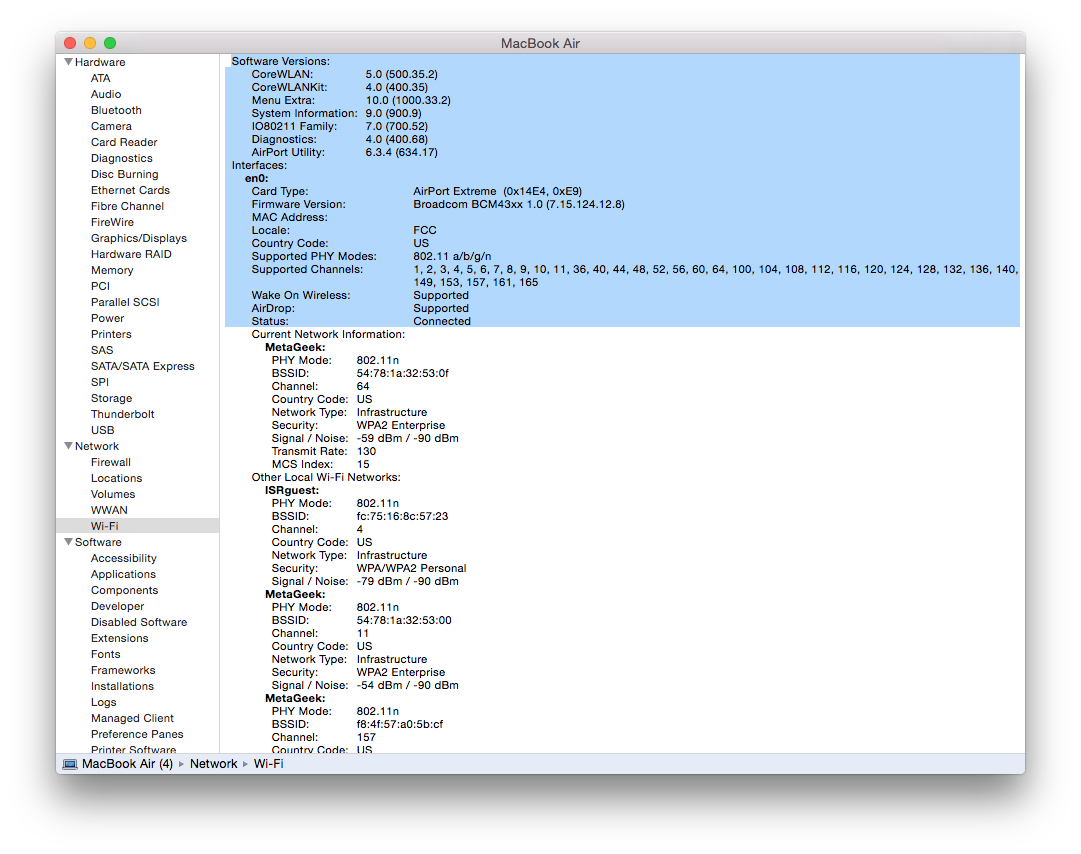Screen dimensions: 1081x854
Task: Select Power in Hardware list
Action: 108,318
